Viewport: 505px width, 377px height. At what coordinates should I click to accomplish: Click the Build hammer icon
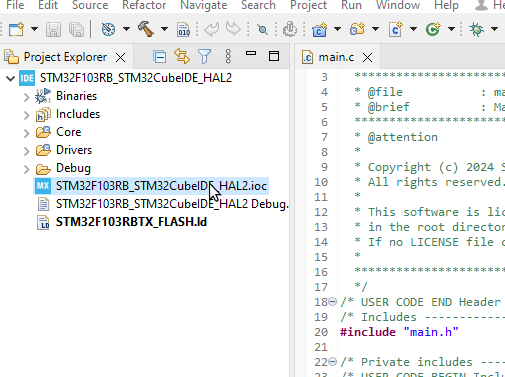[x=146, y=29]
